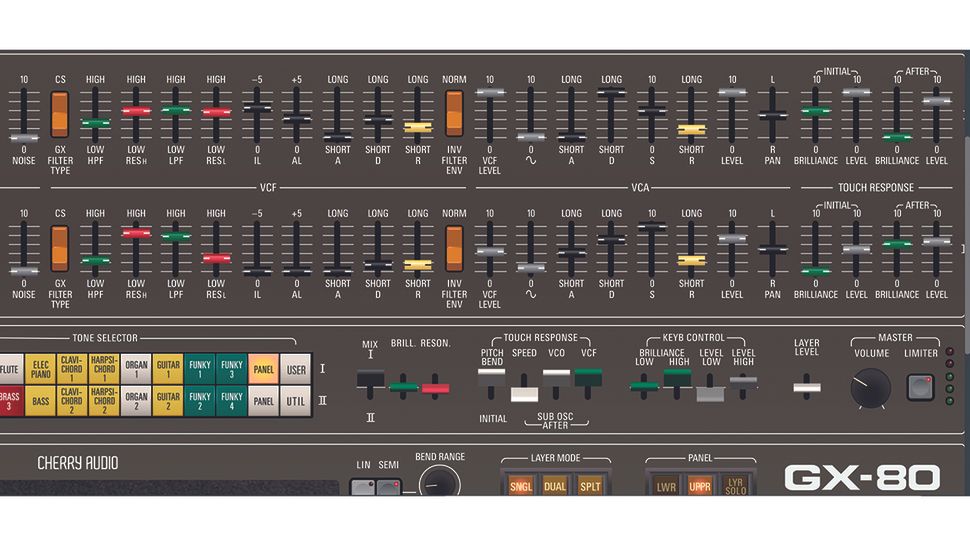Viewport: 970px width, 546px height.
Task: Click the PITCH BEND touch response slider
Action: (492, 378)
